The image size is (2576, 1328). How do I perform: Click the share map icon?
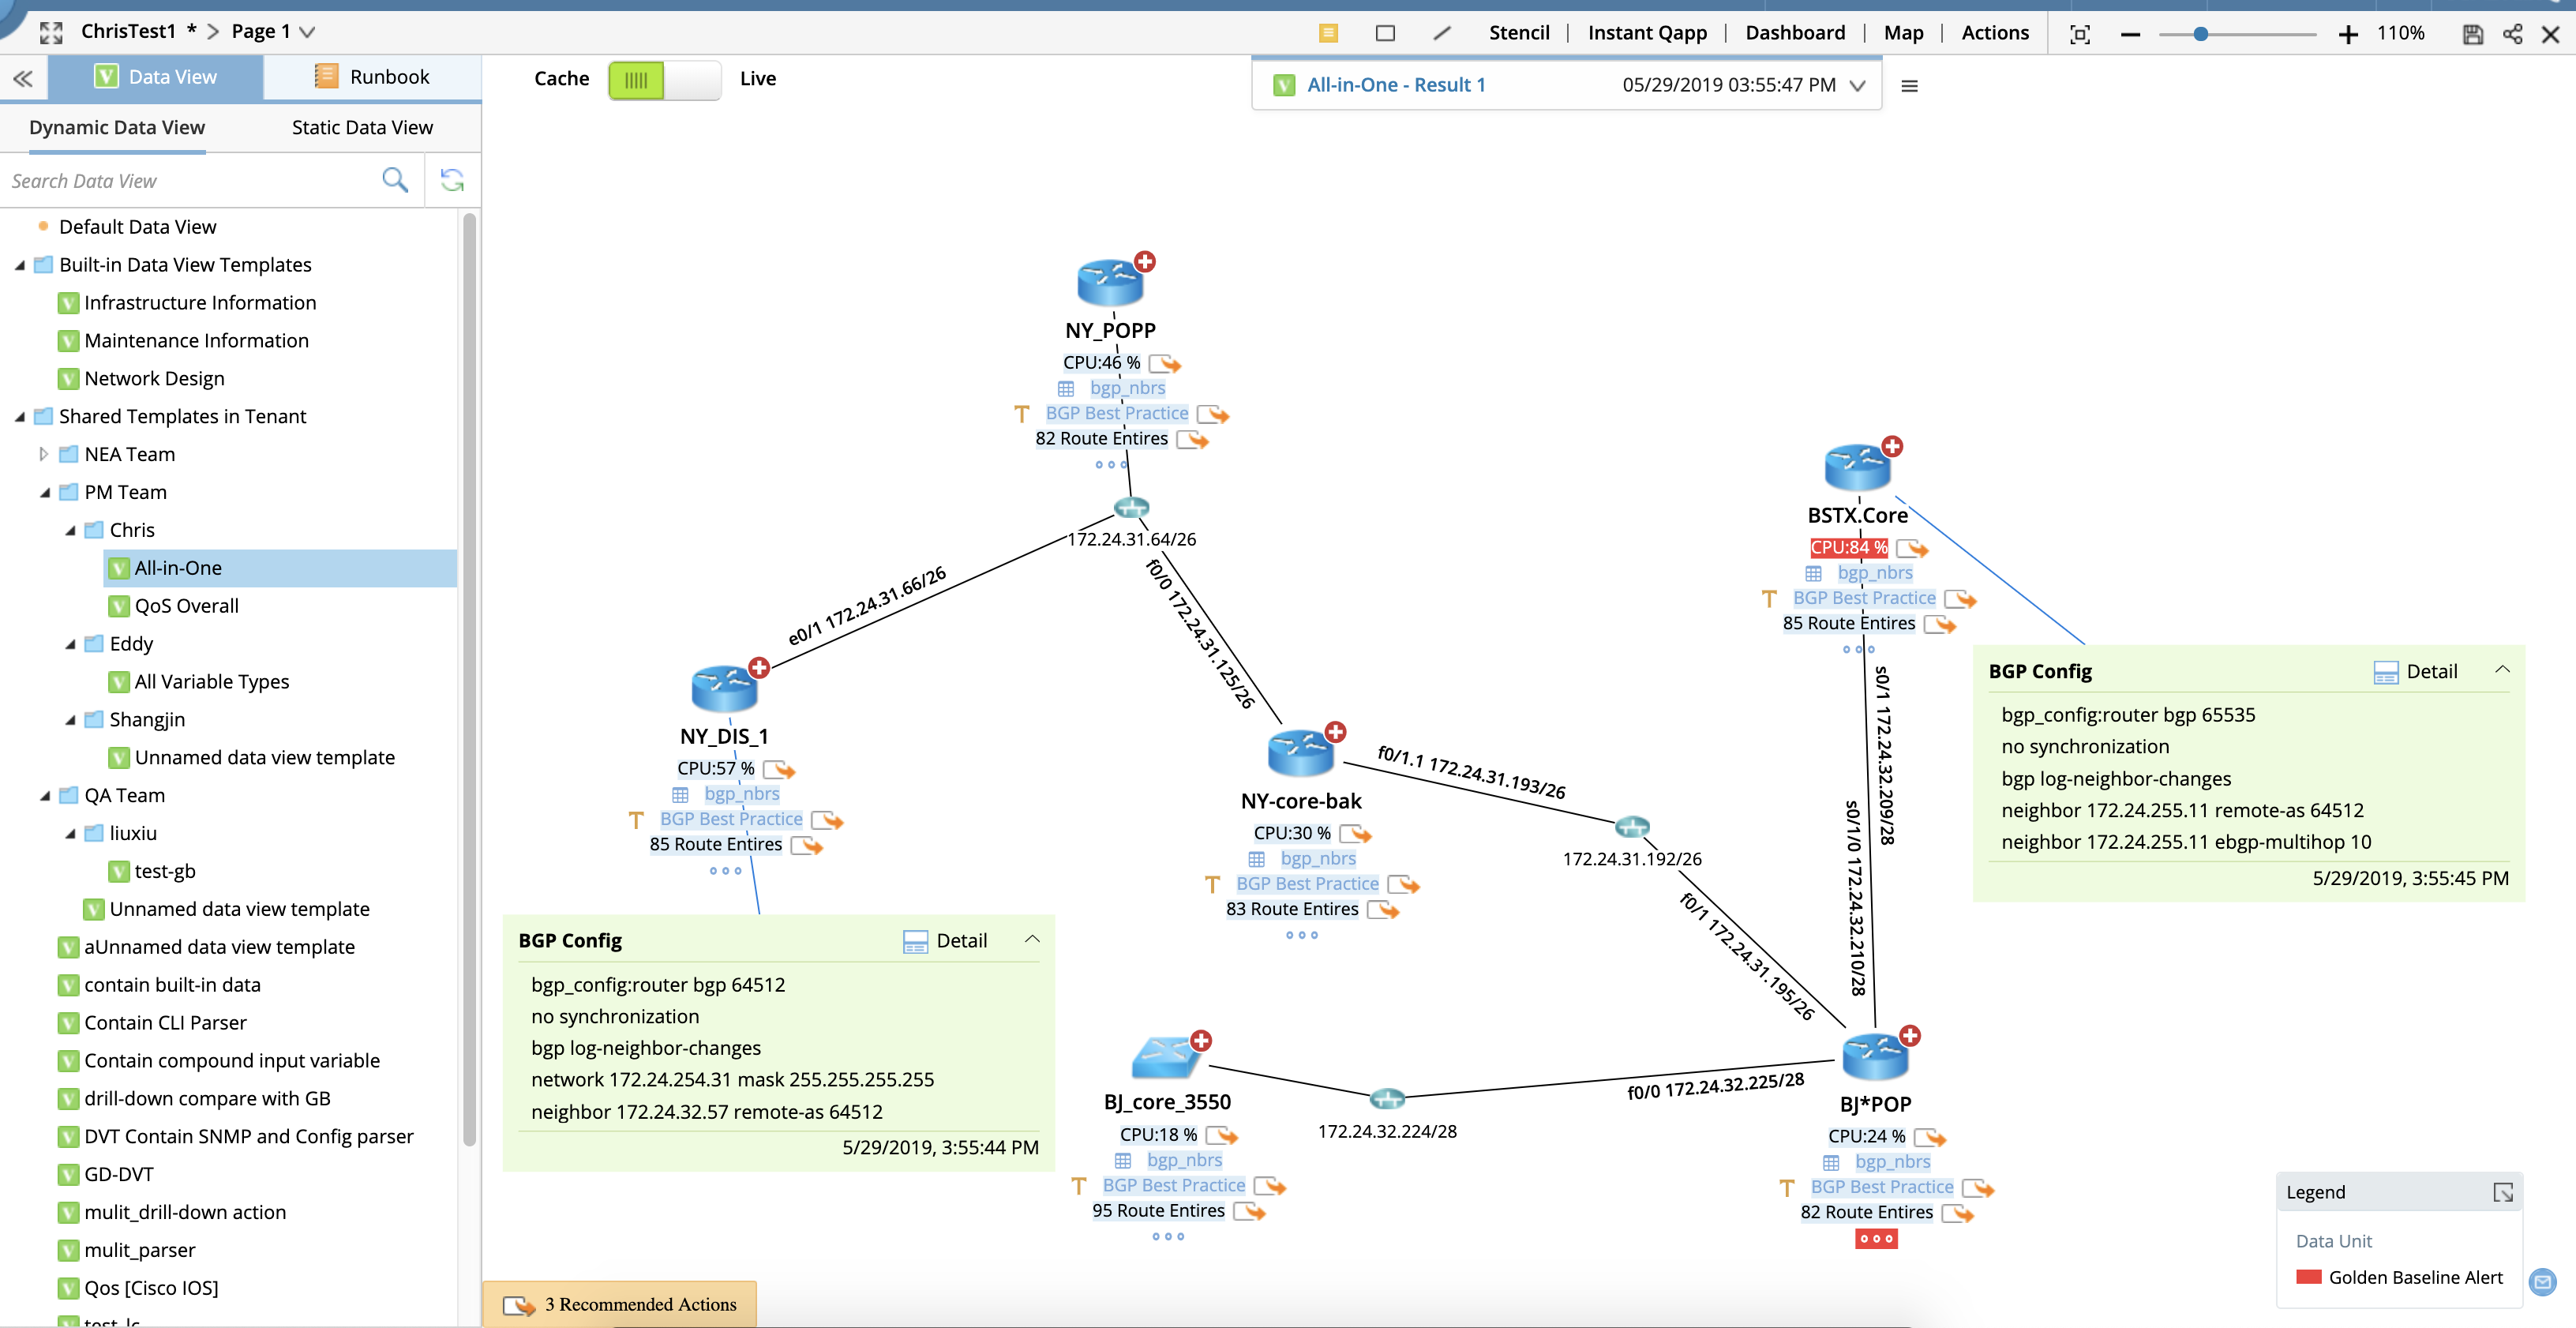click(x=2512, y=34)
